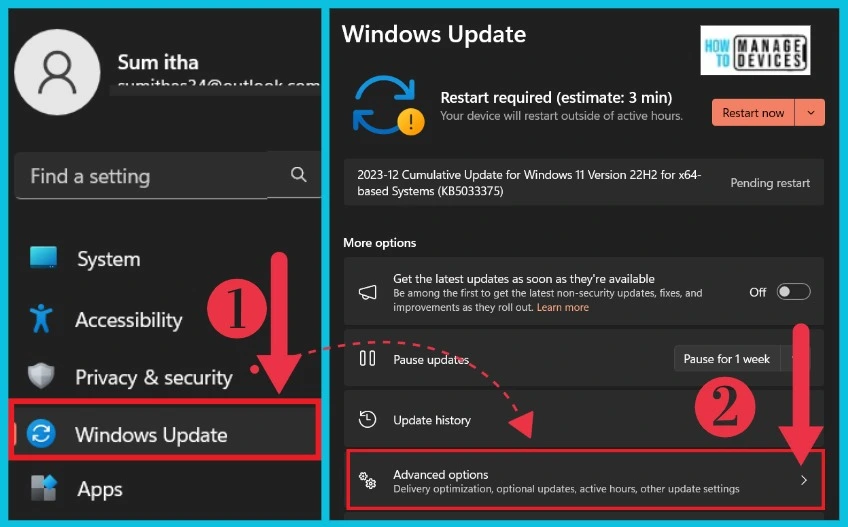The image size is (848, 527).
Task: Open the Update history row
Action: coord(584,420)
